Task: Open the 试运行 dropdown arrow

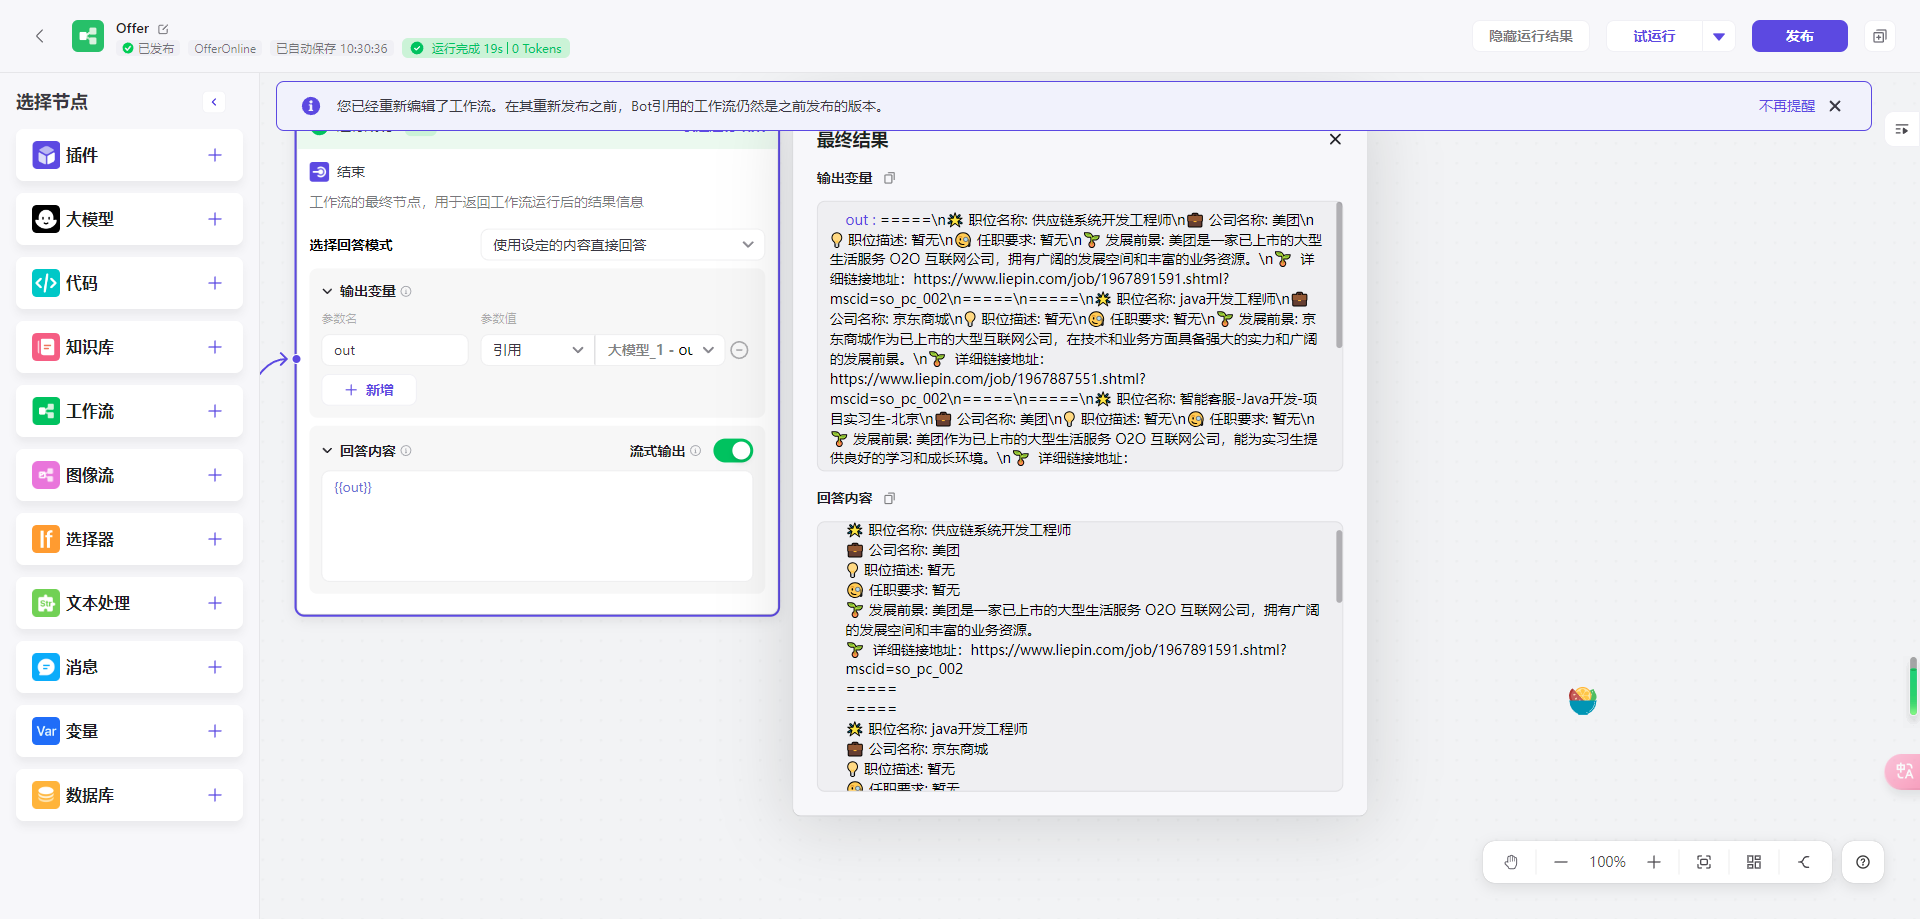Action: (x=1719, y=36)
